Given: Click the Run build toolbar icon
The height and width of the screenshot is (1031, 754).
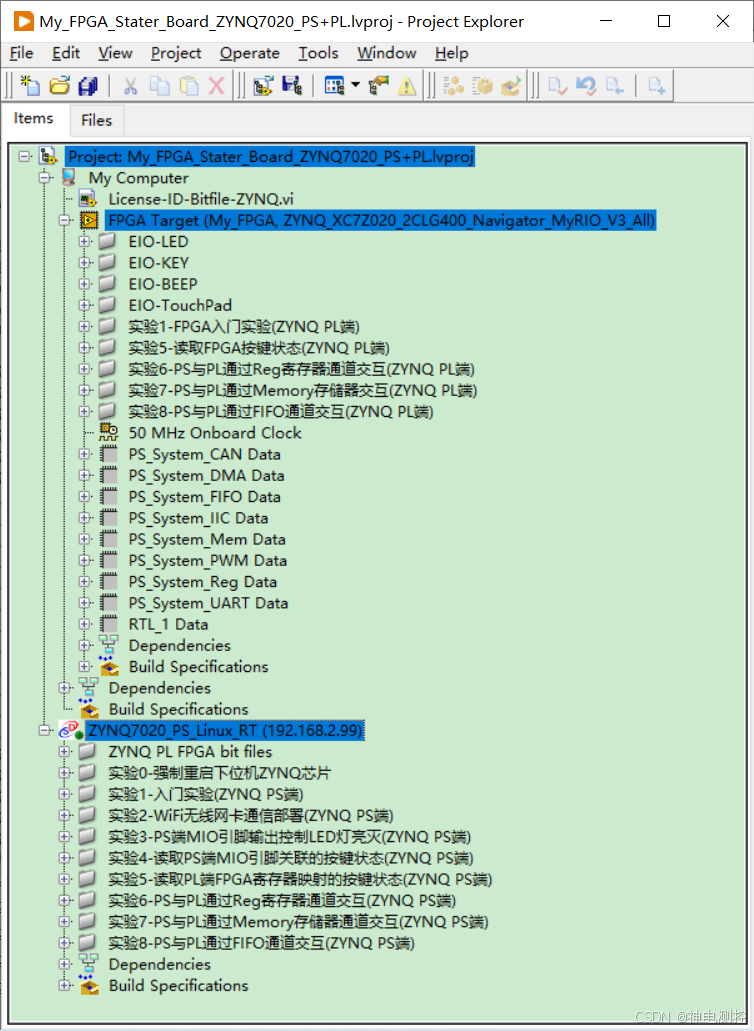Looking at the screenshot, I should (x=511, y=85).
